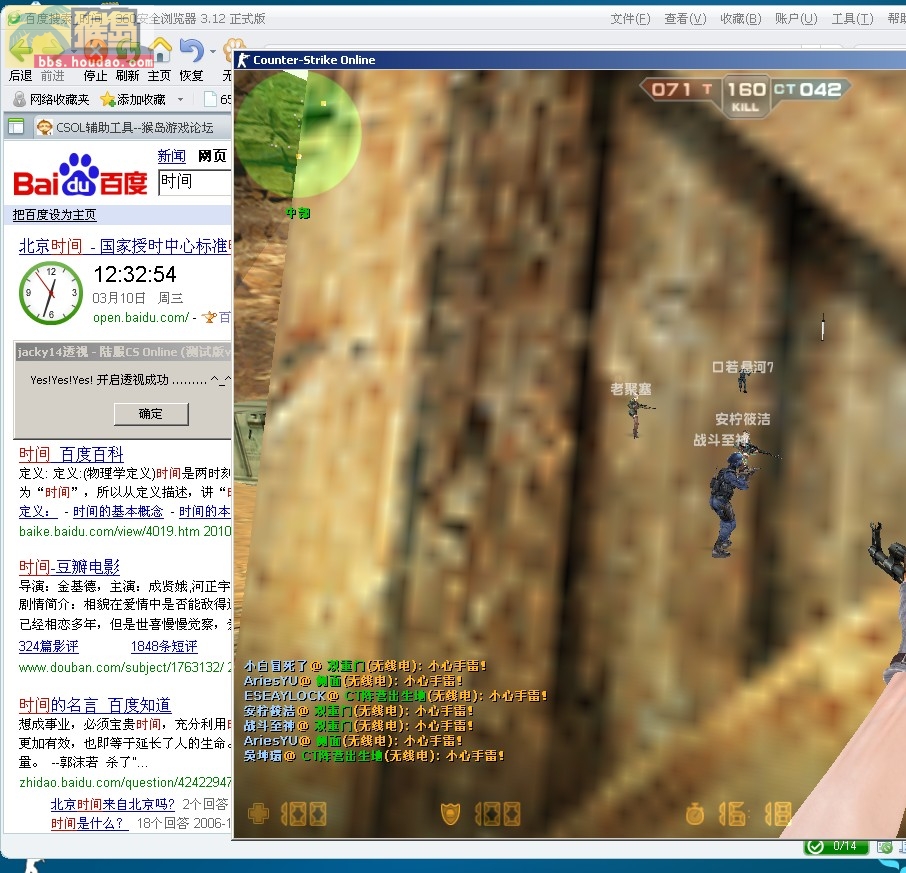The image size is (906, 873).
Task: Click the player name 安柠筱洁 above the soldier
Action: [742, 419]
